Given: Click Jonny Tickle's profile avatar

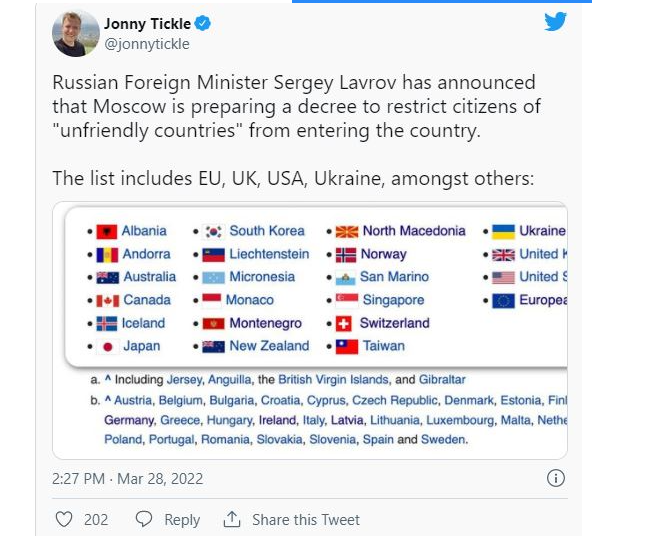Looking at the screenshot, I should [75, 33].
